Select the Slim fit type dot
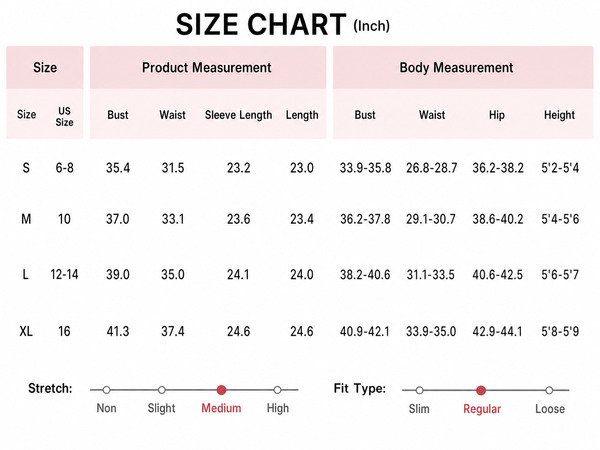The width and height of the screenshot is (600, 450). (419, 390)
